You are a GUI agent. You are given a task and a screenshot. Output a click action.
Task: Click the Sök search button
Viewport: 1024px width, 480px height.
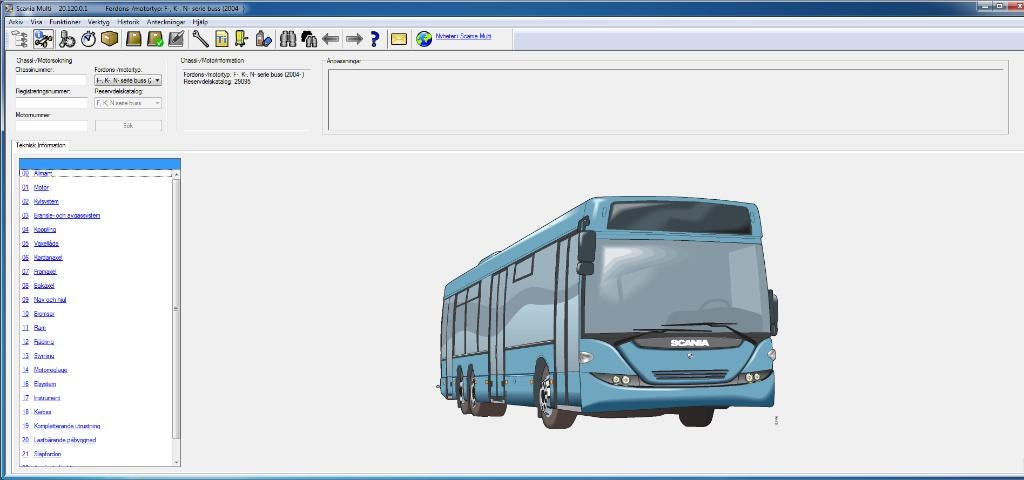[128, 125]
